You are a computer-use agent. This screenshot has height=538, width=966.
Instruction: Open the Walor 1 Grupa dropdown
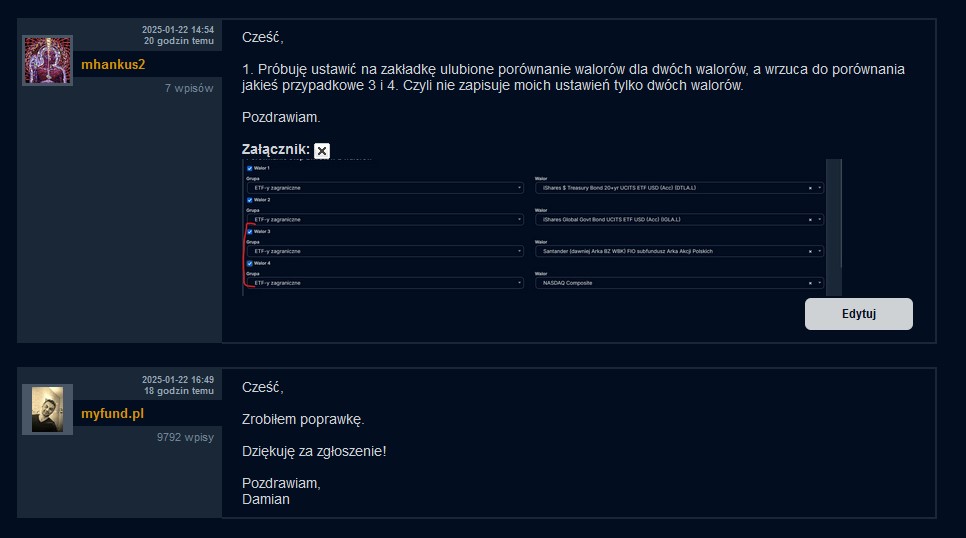tap(385, 187)
